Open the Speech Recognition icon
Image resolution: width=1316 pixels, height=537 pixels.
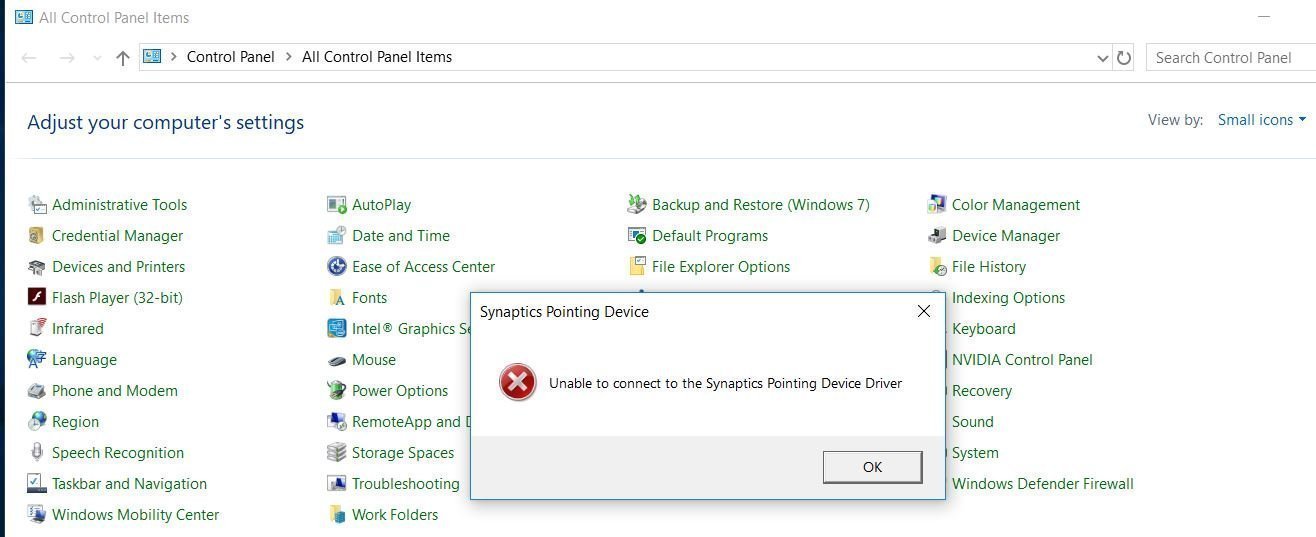coord(37,453)
